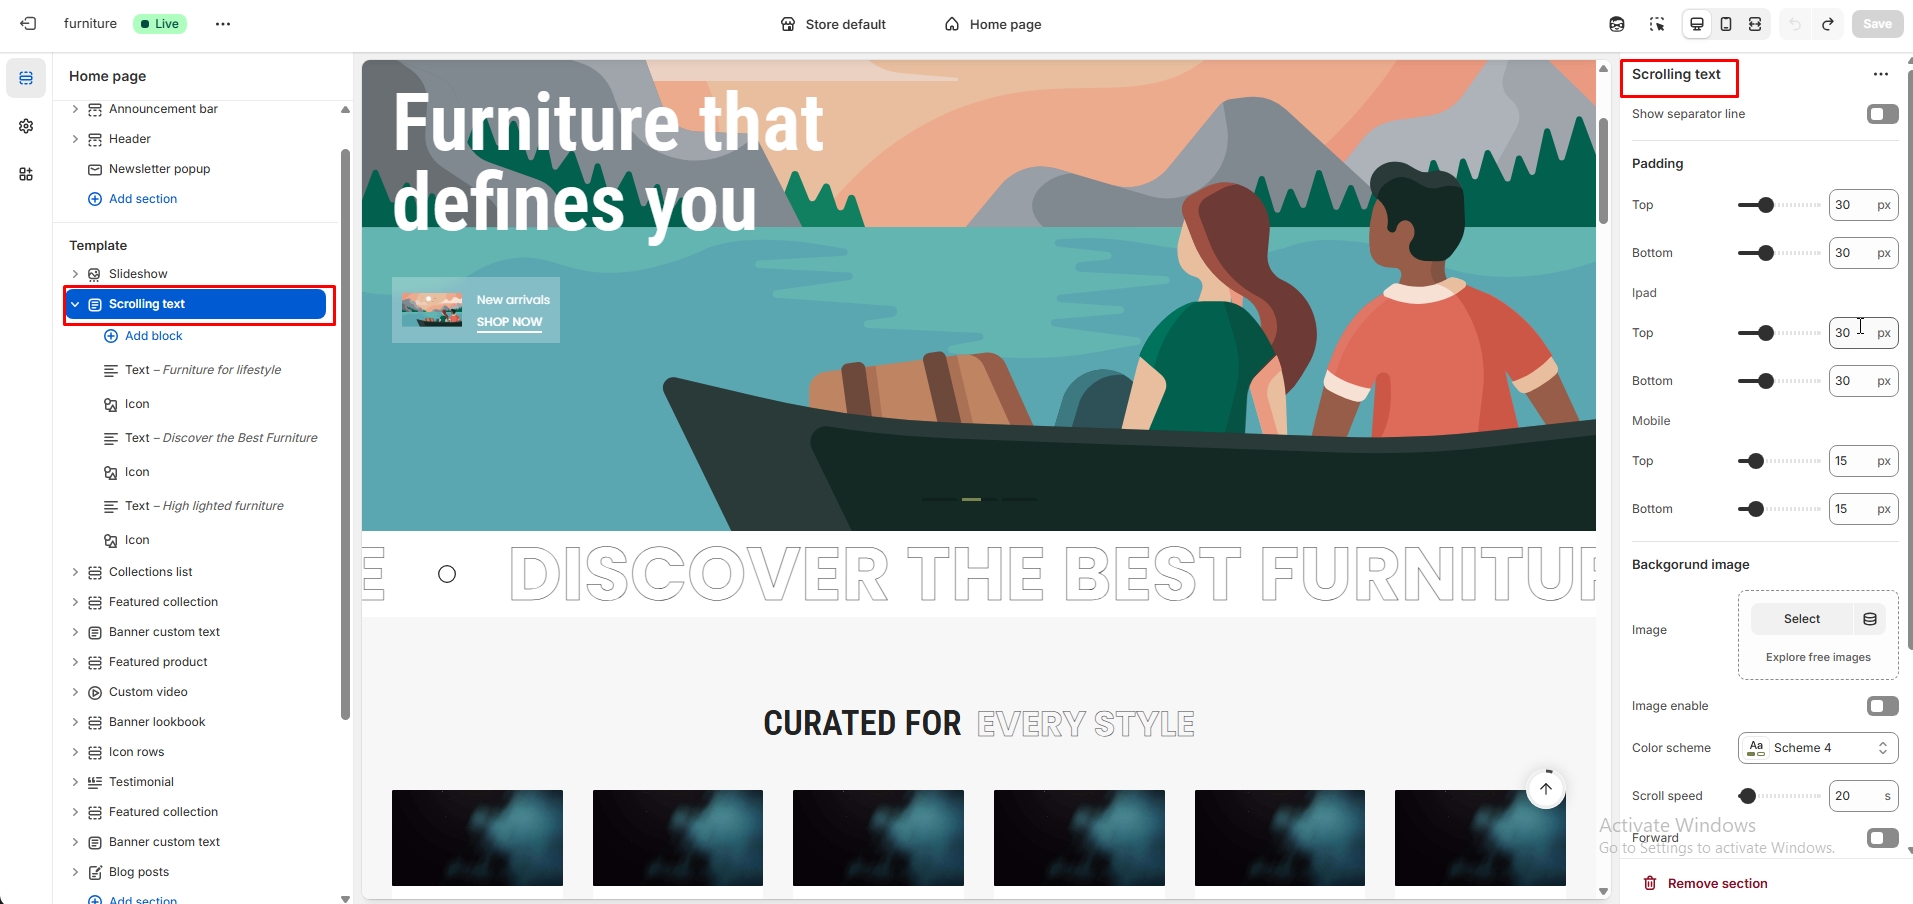The image size is (1913, 904).
Task: Enable Show separator line toggle
Action: click(1882, 114)
